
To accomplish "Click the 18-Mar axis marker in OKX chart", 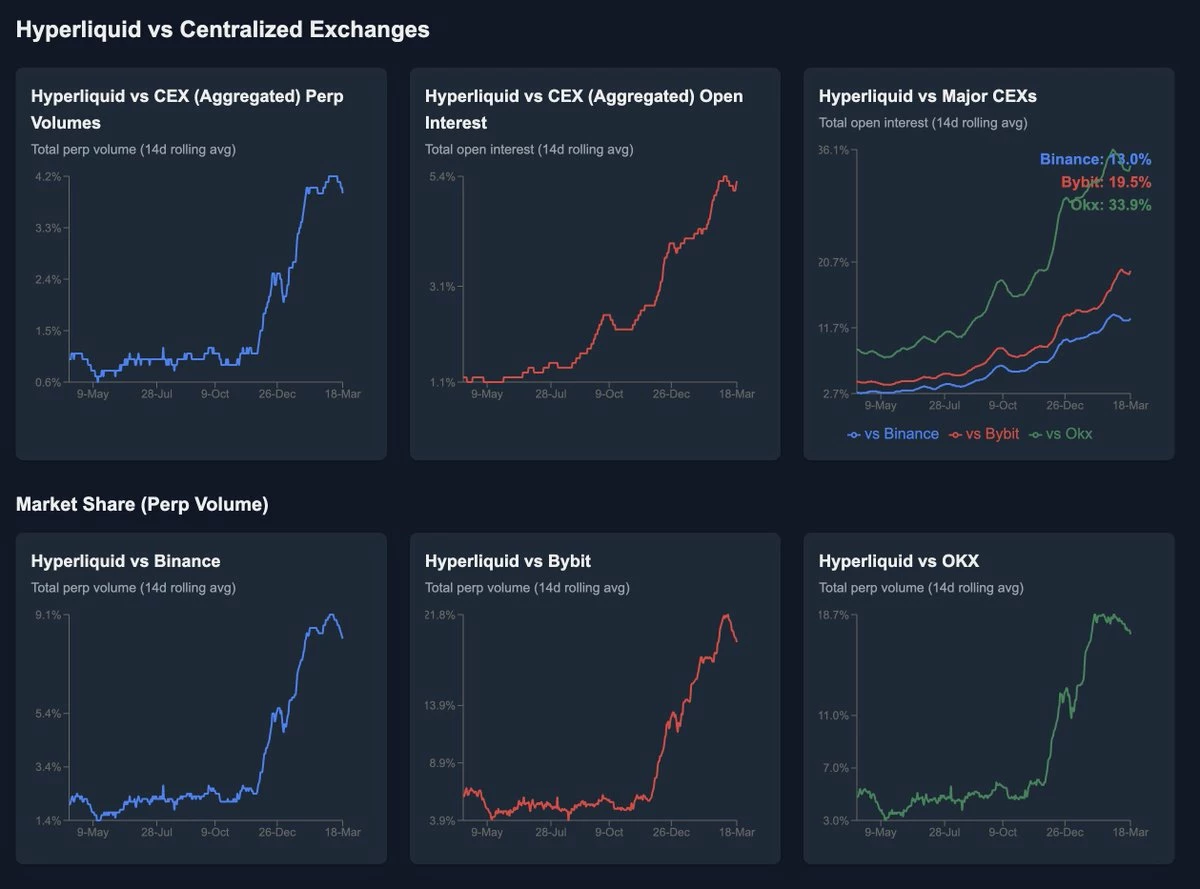I will (x=1131, y=832).
